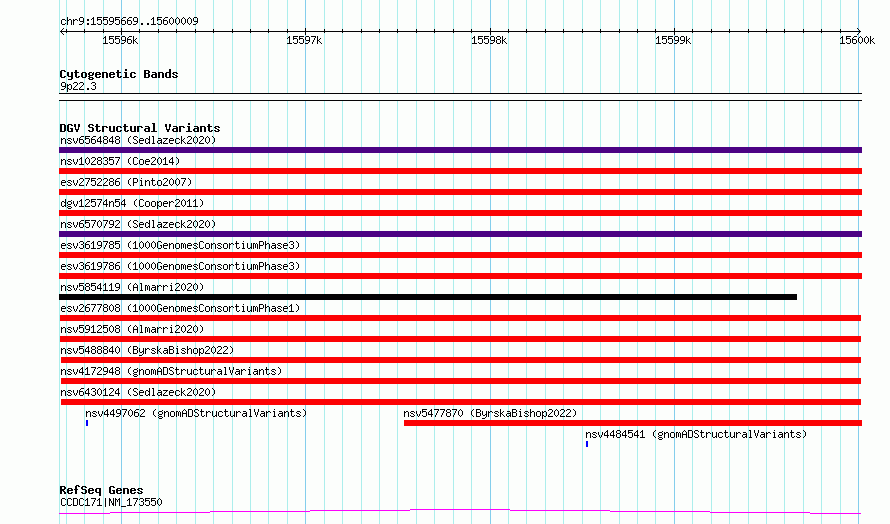Select variant label nsv6564848 (Sedlazeck2020)

[x=138, y=140]
